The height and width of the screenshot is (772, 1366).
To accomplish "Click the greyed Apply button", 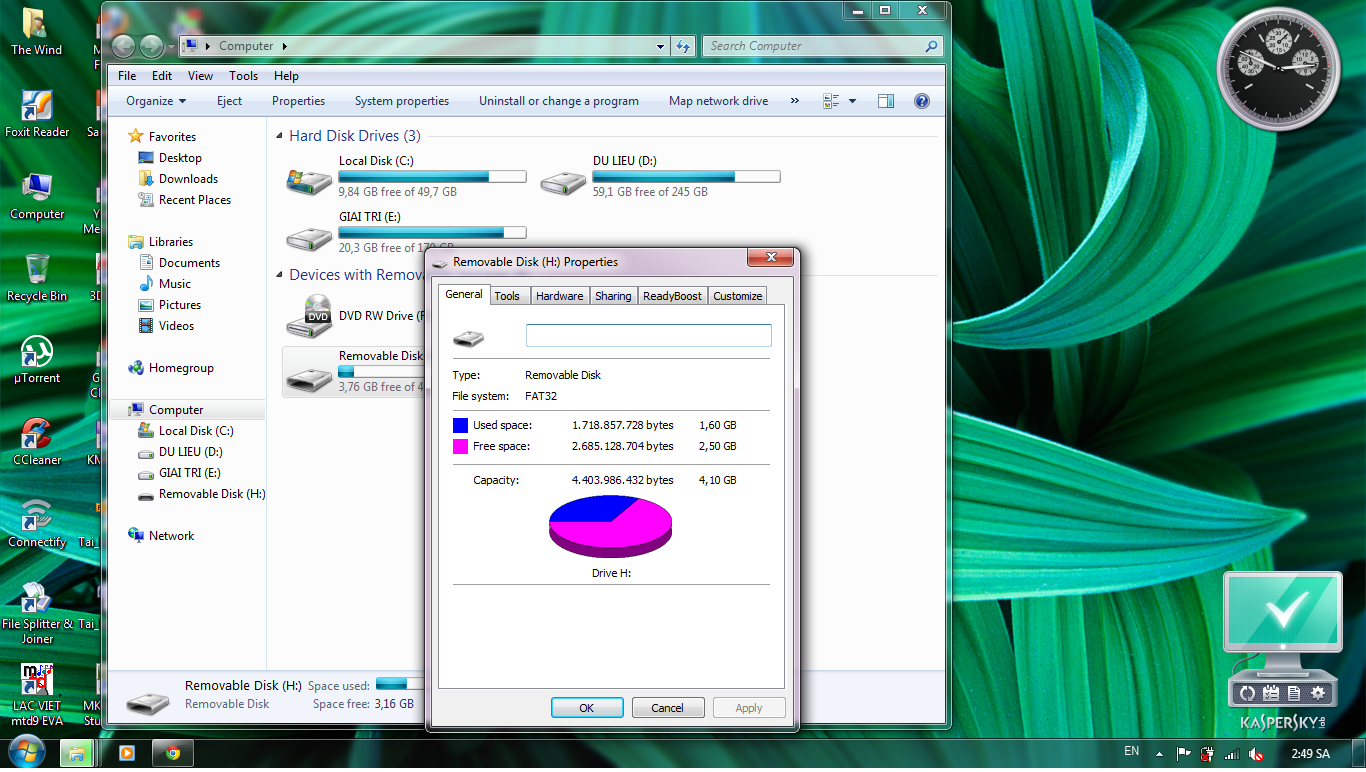I will click(749, 708).
